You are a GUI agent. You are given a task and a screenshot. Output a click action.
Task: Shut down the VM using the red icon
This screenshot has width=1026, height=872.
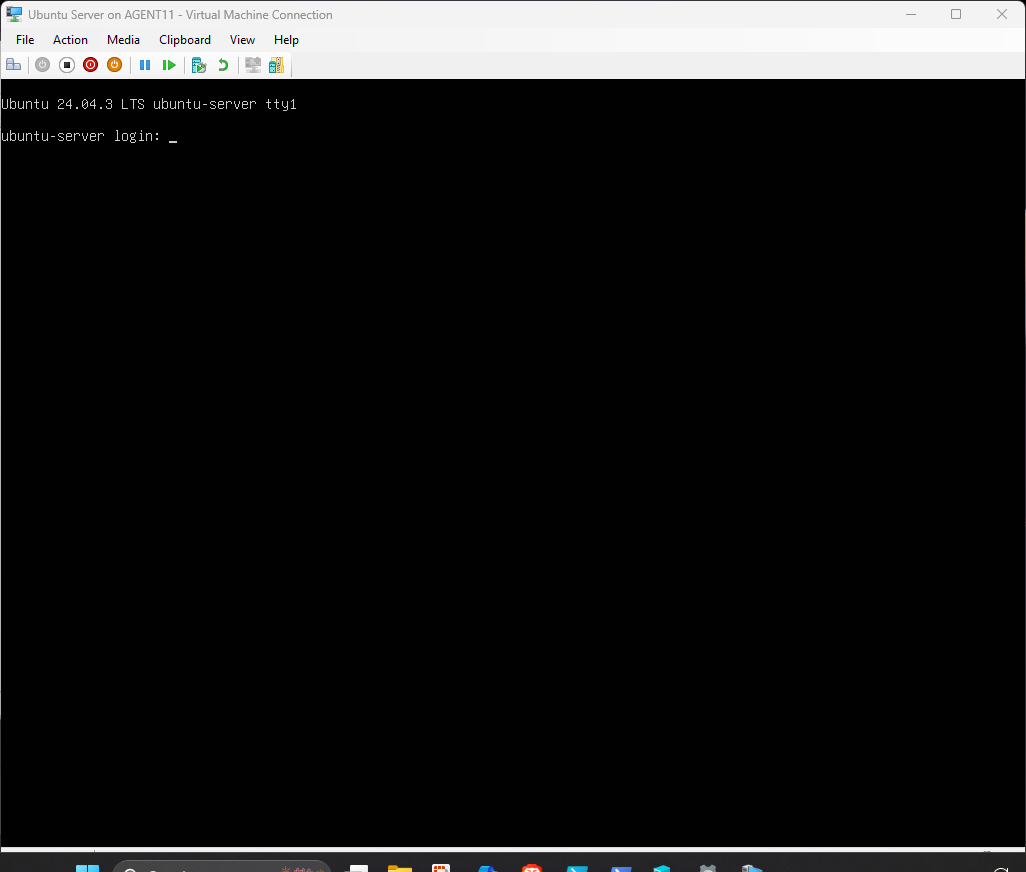coord(91,65)
